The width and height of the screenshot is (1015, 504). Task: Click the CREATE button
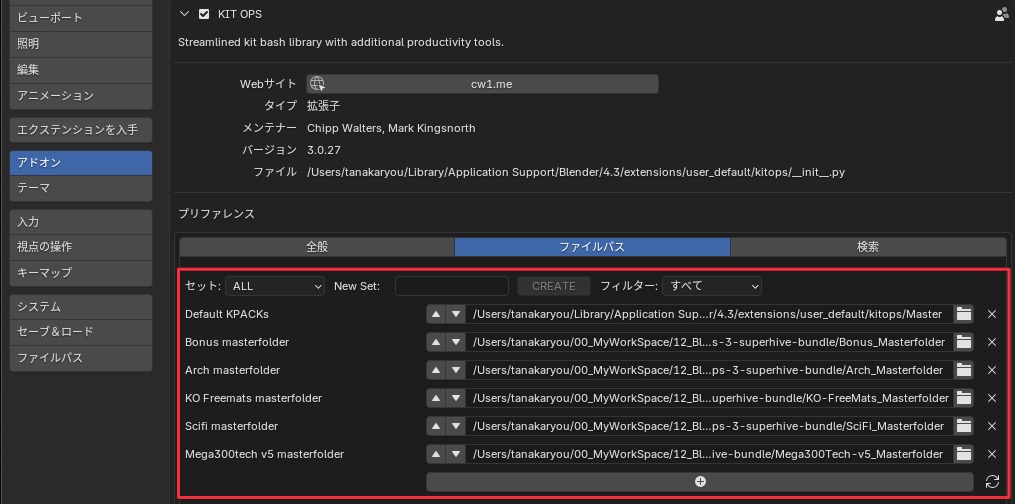tap(553, 285)
